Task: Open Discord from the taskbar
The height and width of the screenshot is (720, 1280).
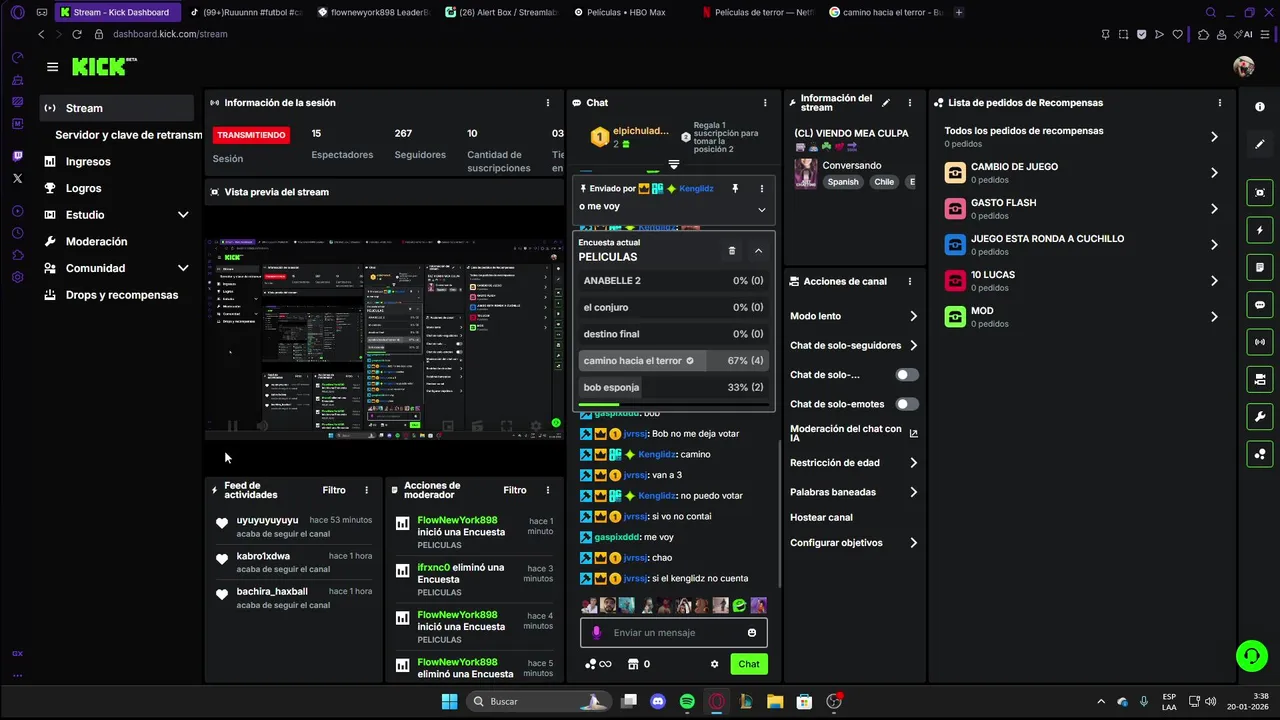Action: (657, 702)
